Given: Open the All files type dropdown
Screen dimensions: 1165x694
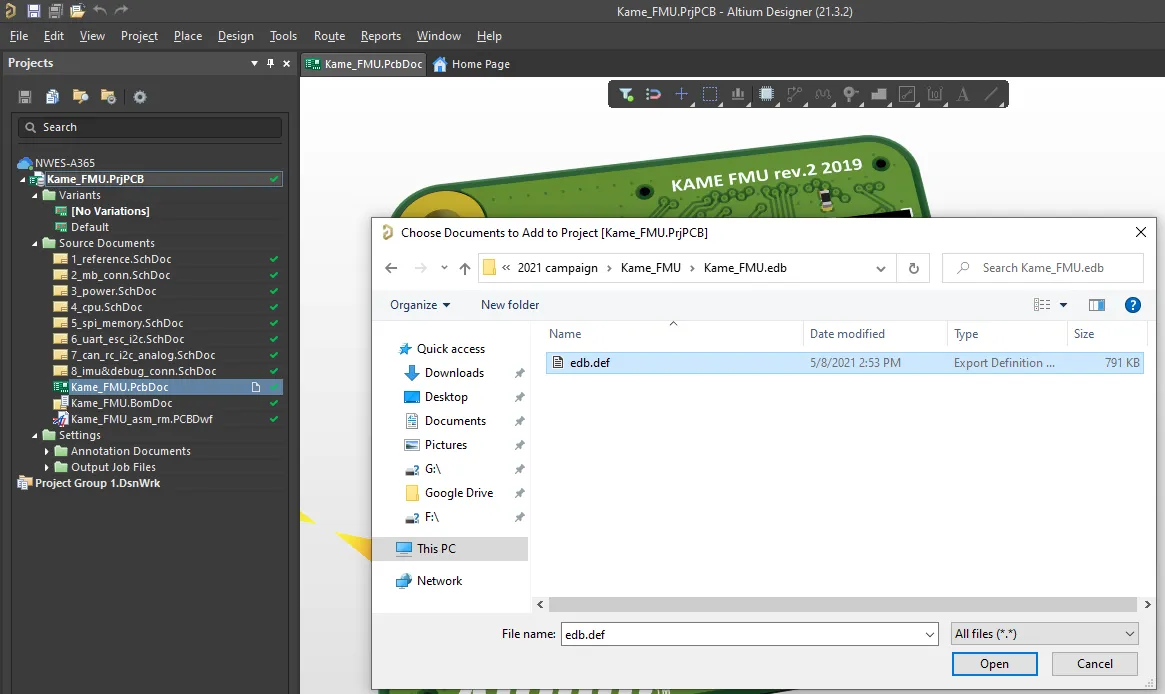Looking at the screenshot, I should pyautogui.click(x=1043, y=633).
